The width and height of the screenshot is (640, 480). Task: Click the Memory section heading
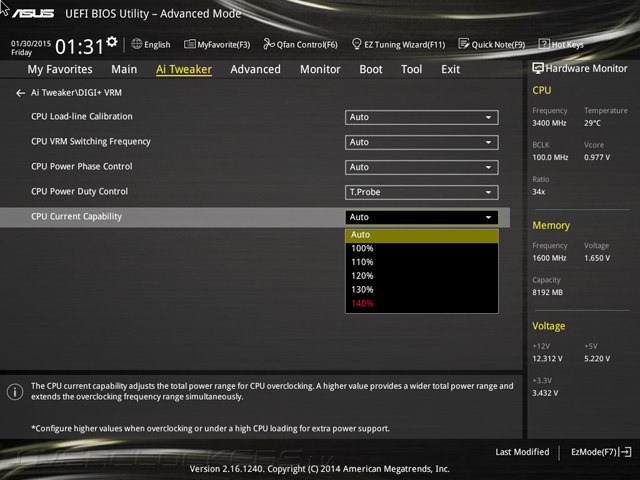[x=551, y=226]
